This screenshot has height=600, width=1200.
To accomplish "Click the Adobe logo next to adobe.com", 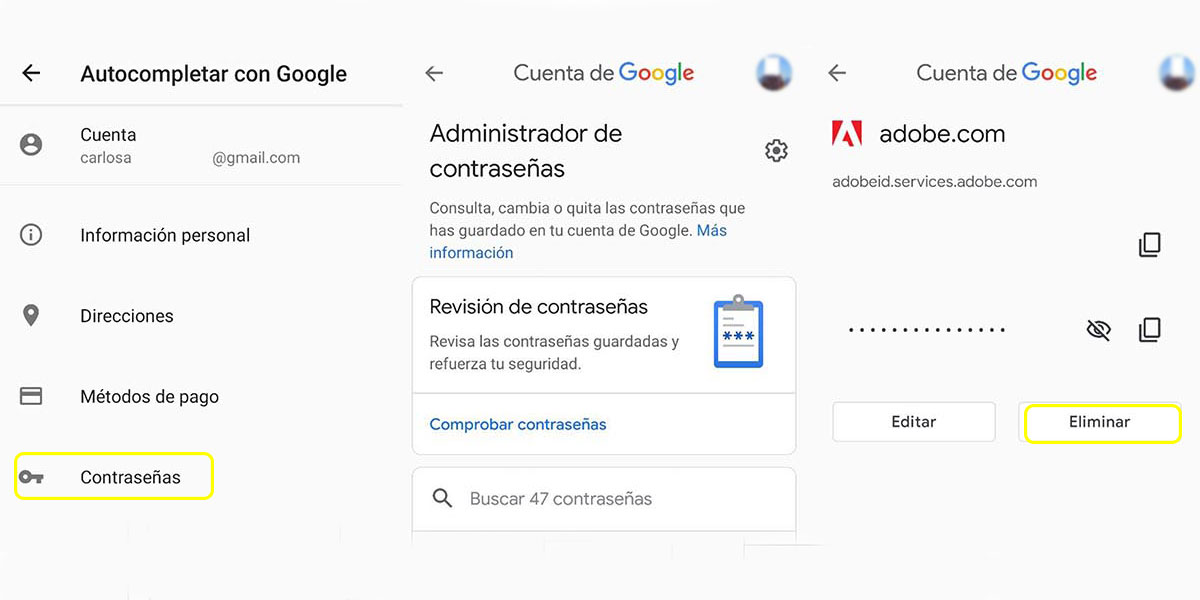I will [x=847, y=133].
